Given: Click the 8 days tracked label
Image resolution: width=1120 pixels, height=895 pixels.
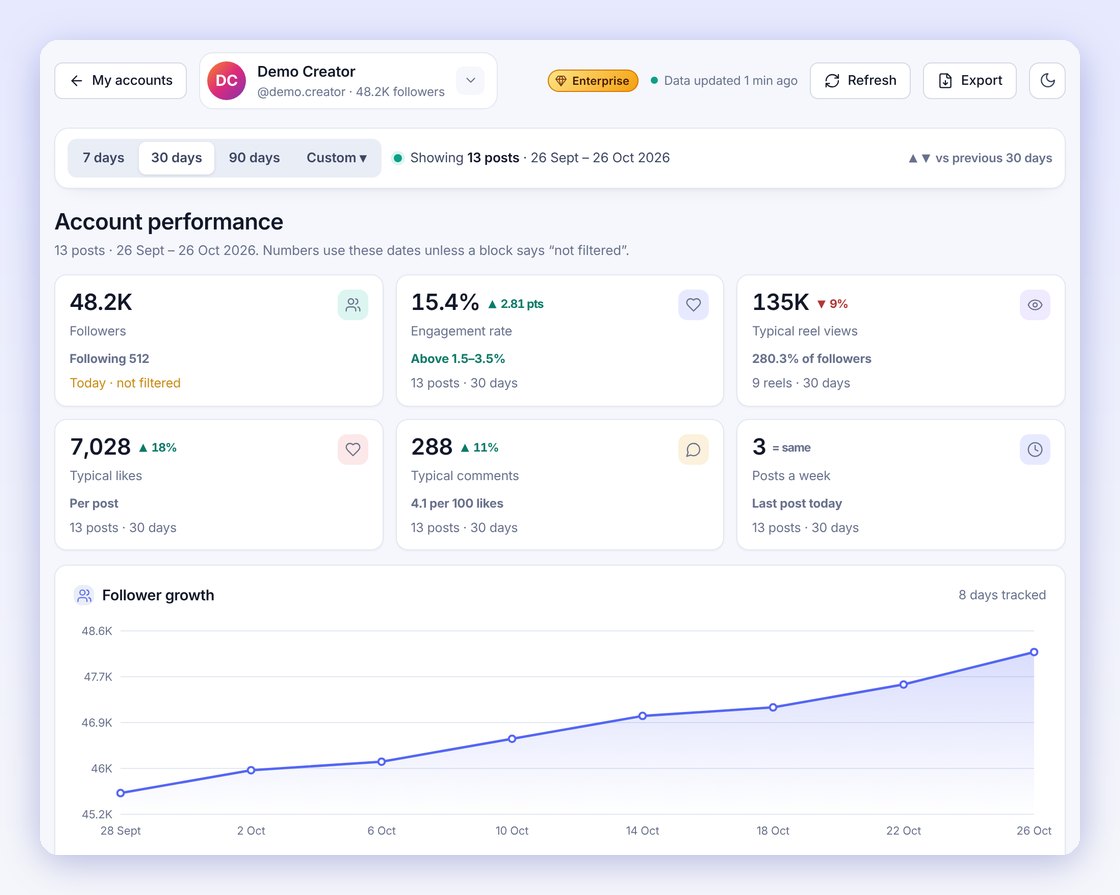Looking at the screenshot, I should 1002,595.
